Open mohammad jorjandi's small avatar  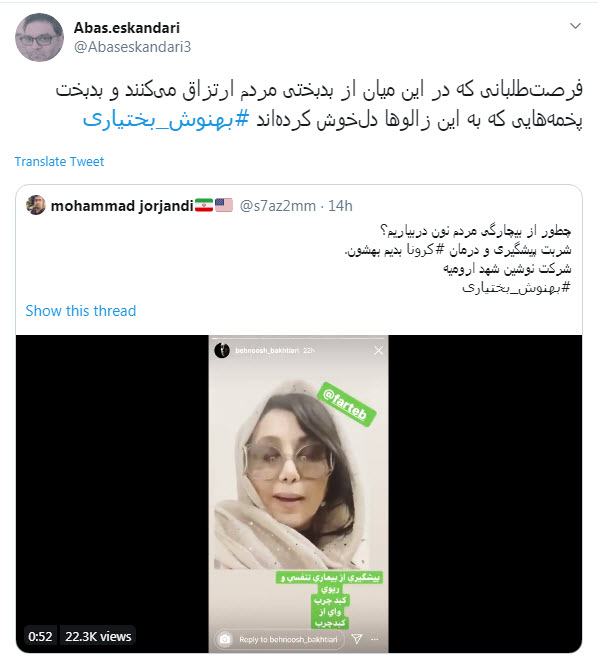36,205
